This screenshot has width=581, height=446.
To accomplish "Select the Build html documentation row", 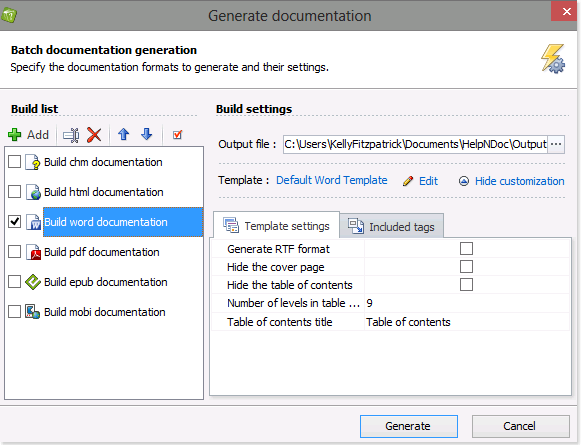I will click(x=103, y=192).
